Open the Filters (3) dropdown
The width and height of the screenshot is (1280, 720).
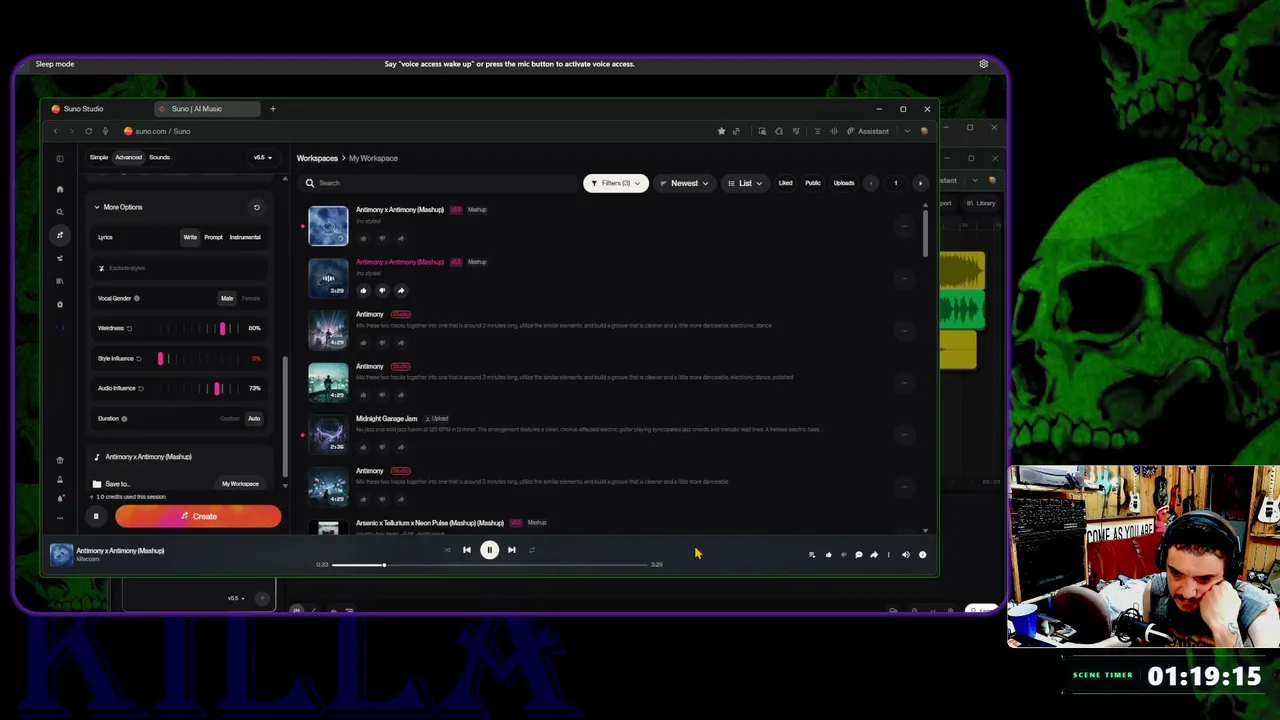pyautogui.click(x=615, y=183)
